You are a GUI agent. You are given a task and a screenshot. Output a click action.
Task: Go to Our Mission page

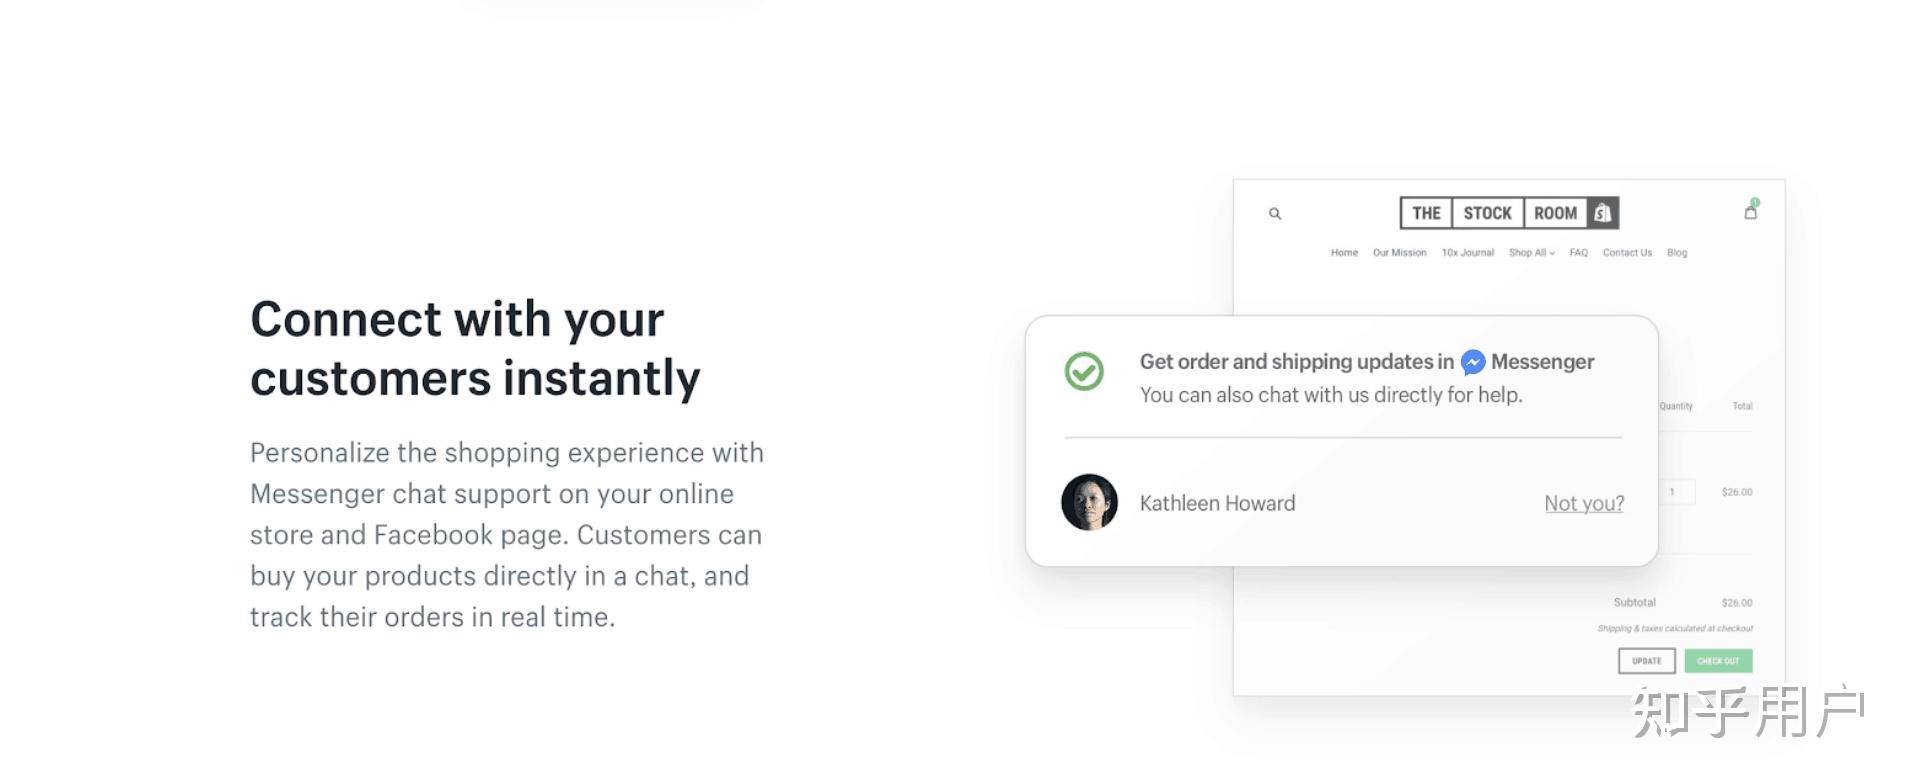(1399, 253)
